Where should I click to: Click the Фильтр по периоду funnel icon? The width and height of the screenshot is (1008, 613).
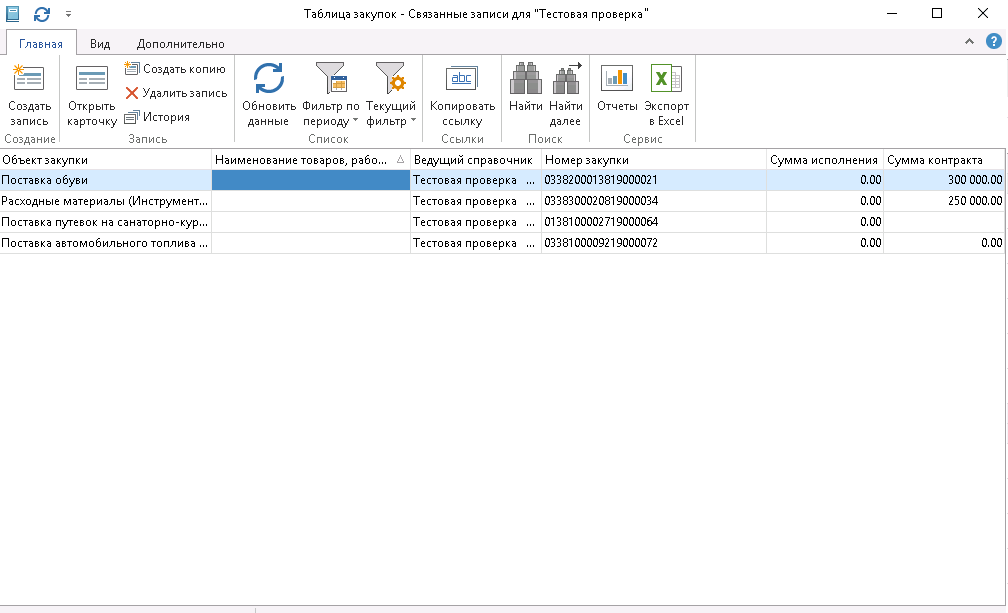[331, 78]
